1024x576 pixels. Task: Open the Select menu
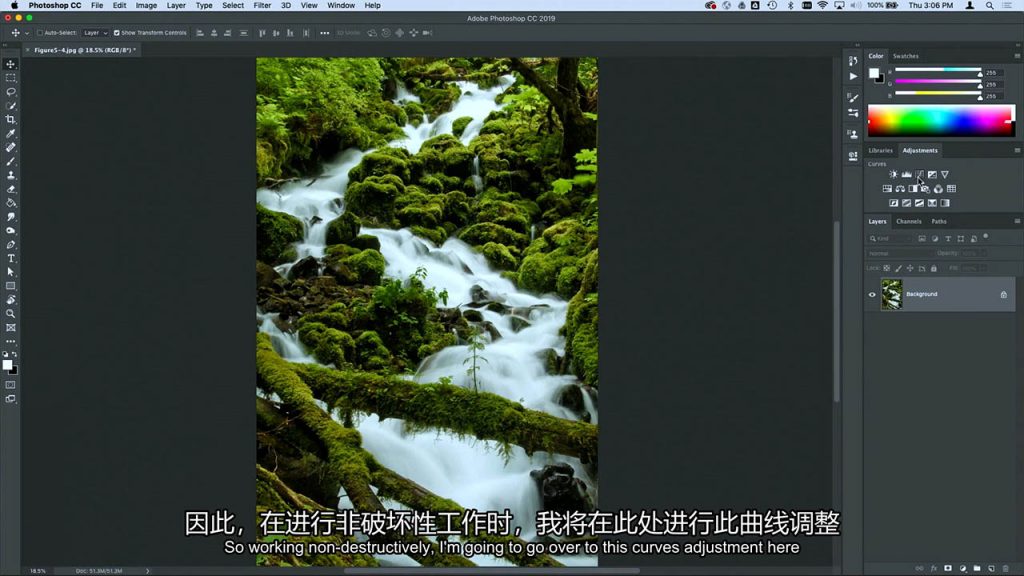[232, 5]
